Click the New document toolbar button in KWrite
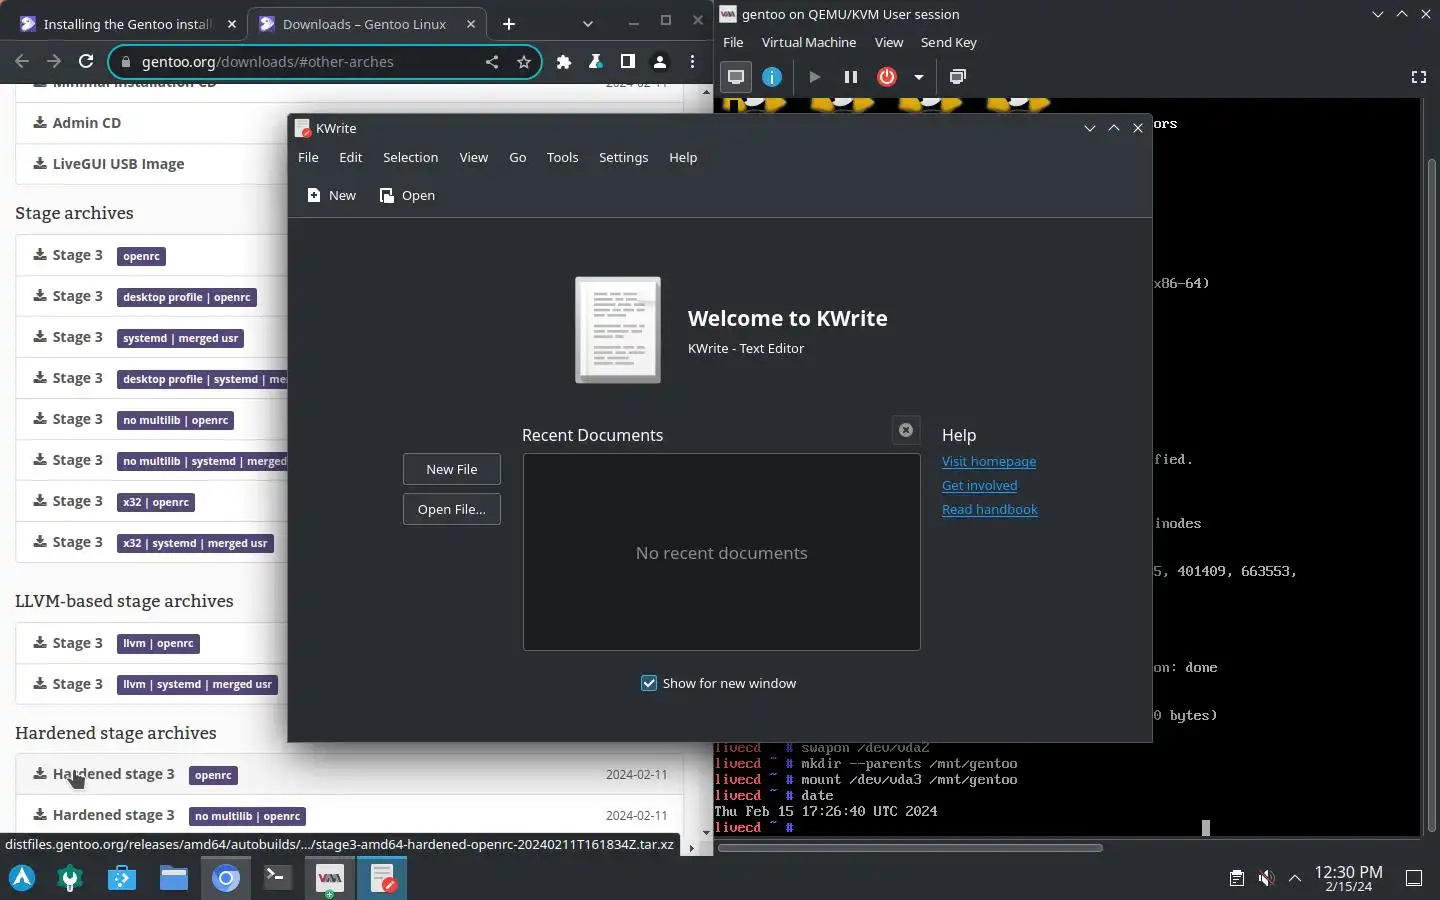Image resolution: width=1440 pixels, height=900 pixels. (331, 195)
